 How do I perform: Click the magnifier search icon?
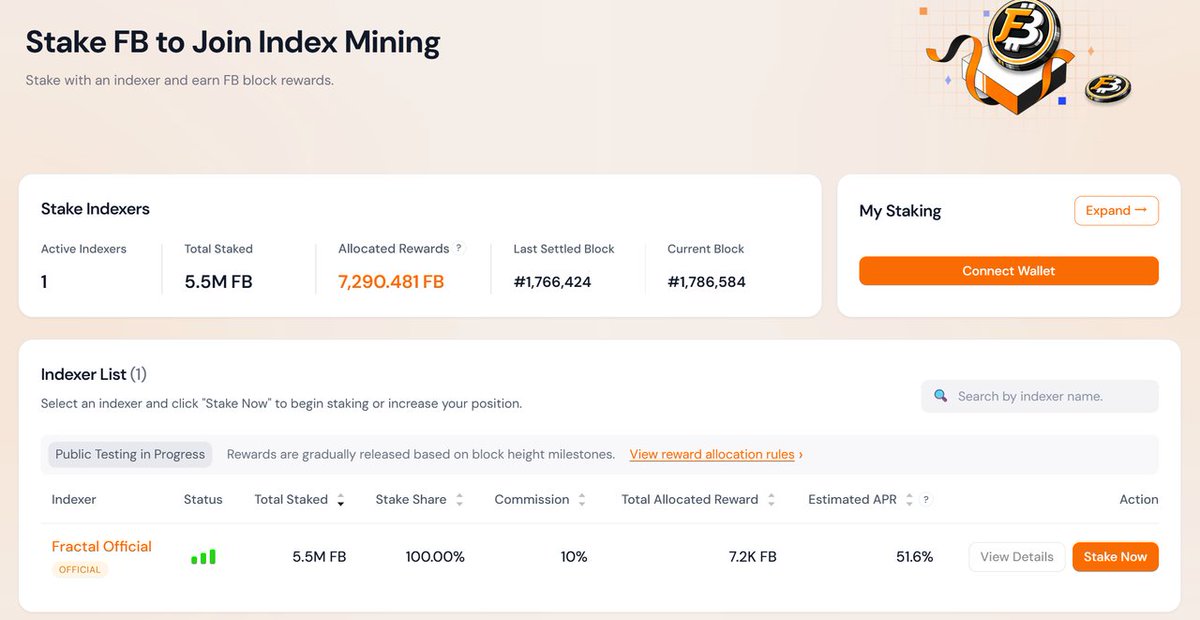pyautogui.click(x=940, y=396)
